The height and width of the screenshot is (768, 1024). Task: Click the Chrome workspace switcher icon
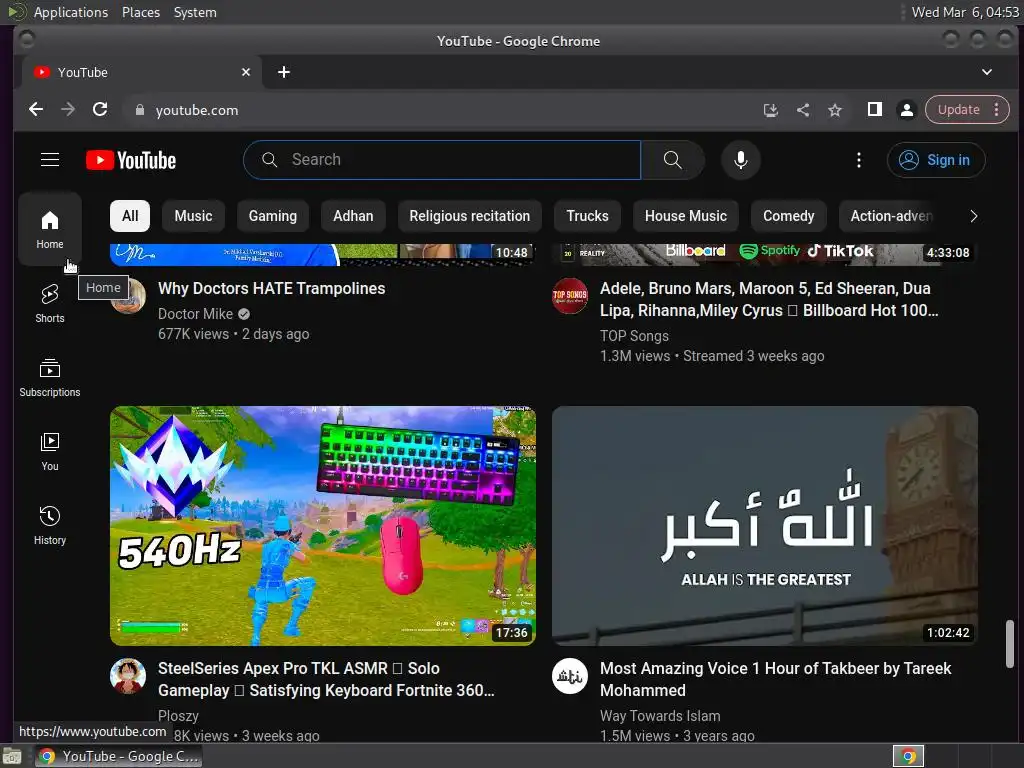click(908, 756)
